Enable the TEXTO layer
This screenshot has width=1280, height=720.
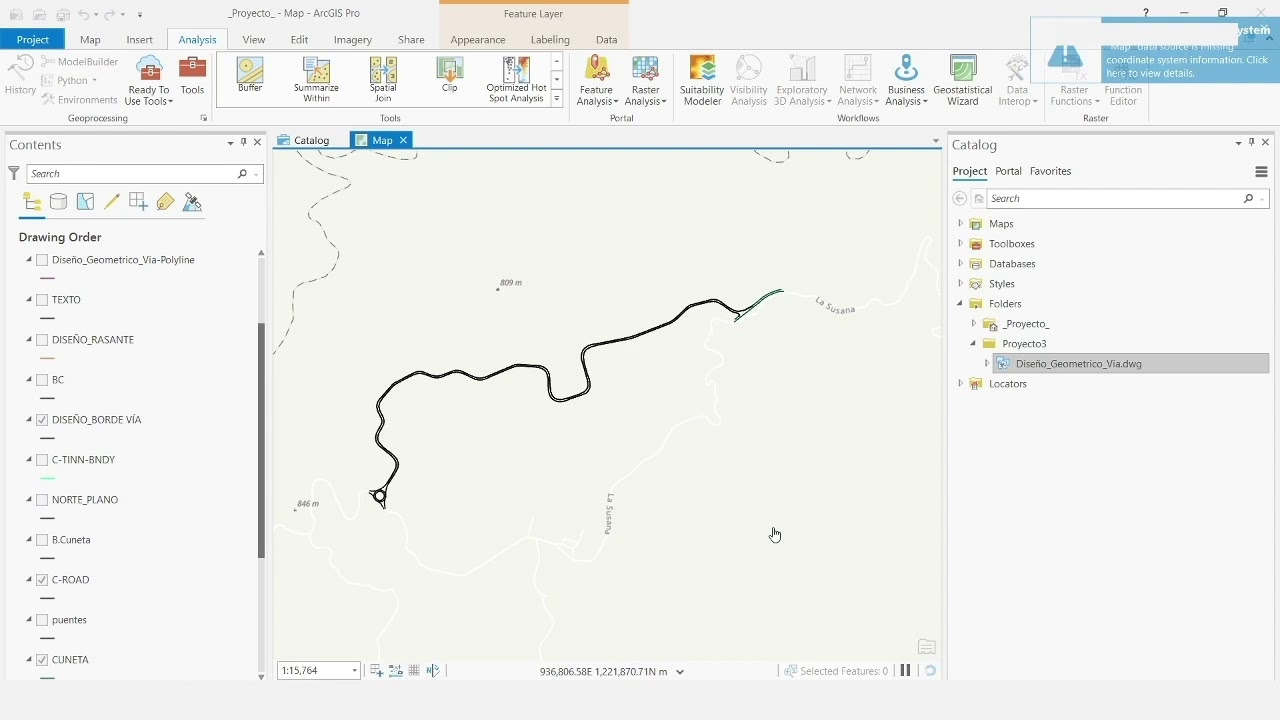[42, 300]
